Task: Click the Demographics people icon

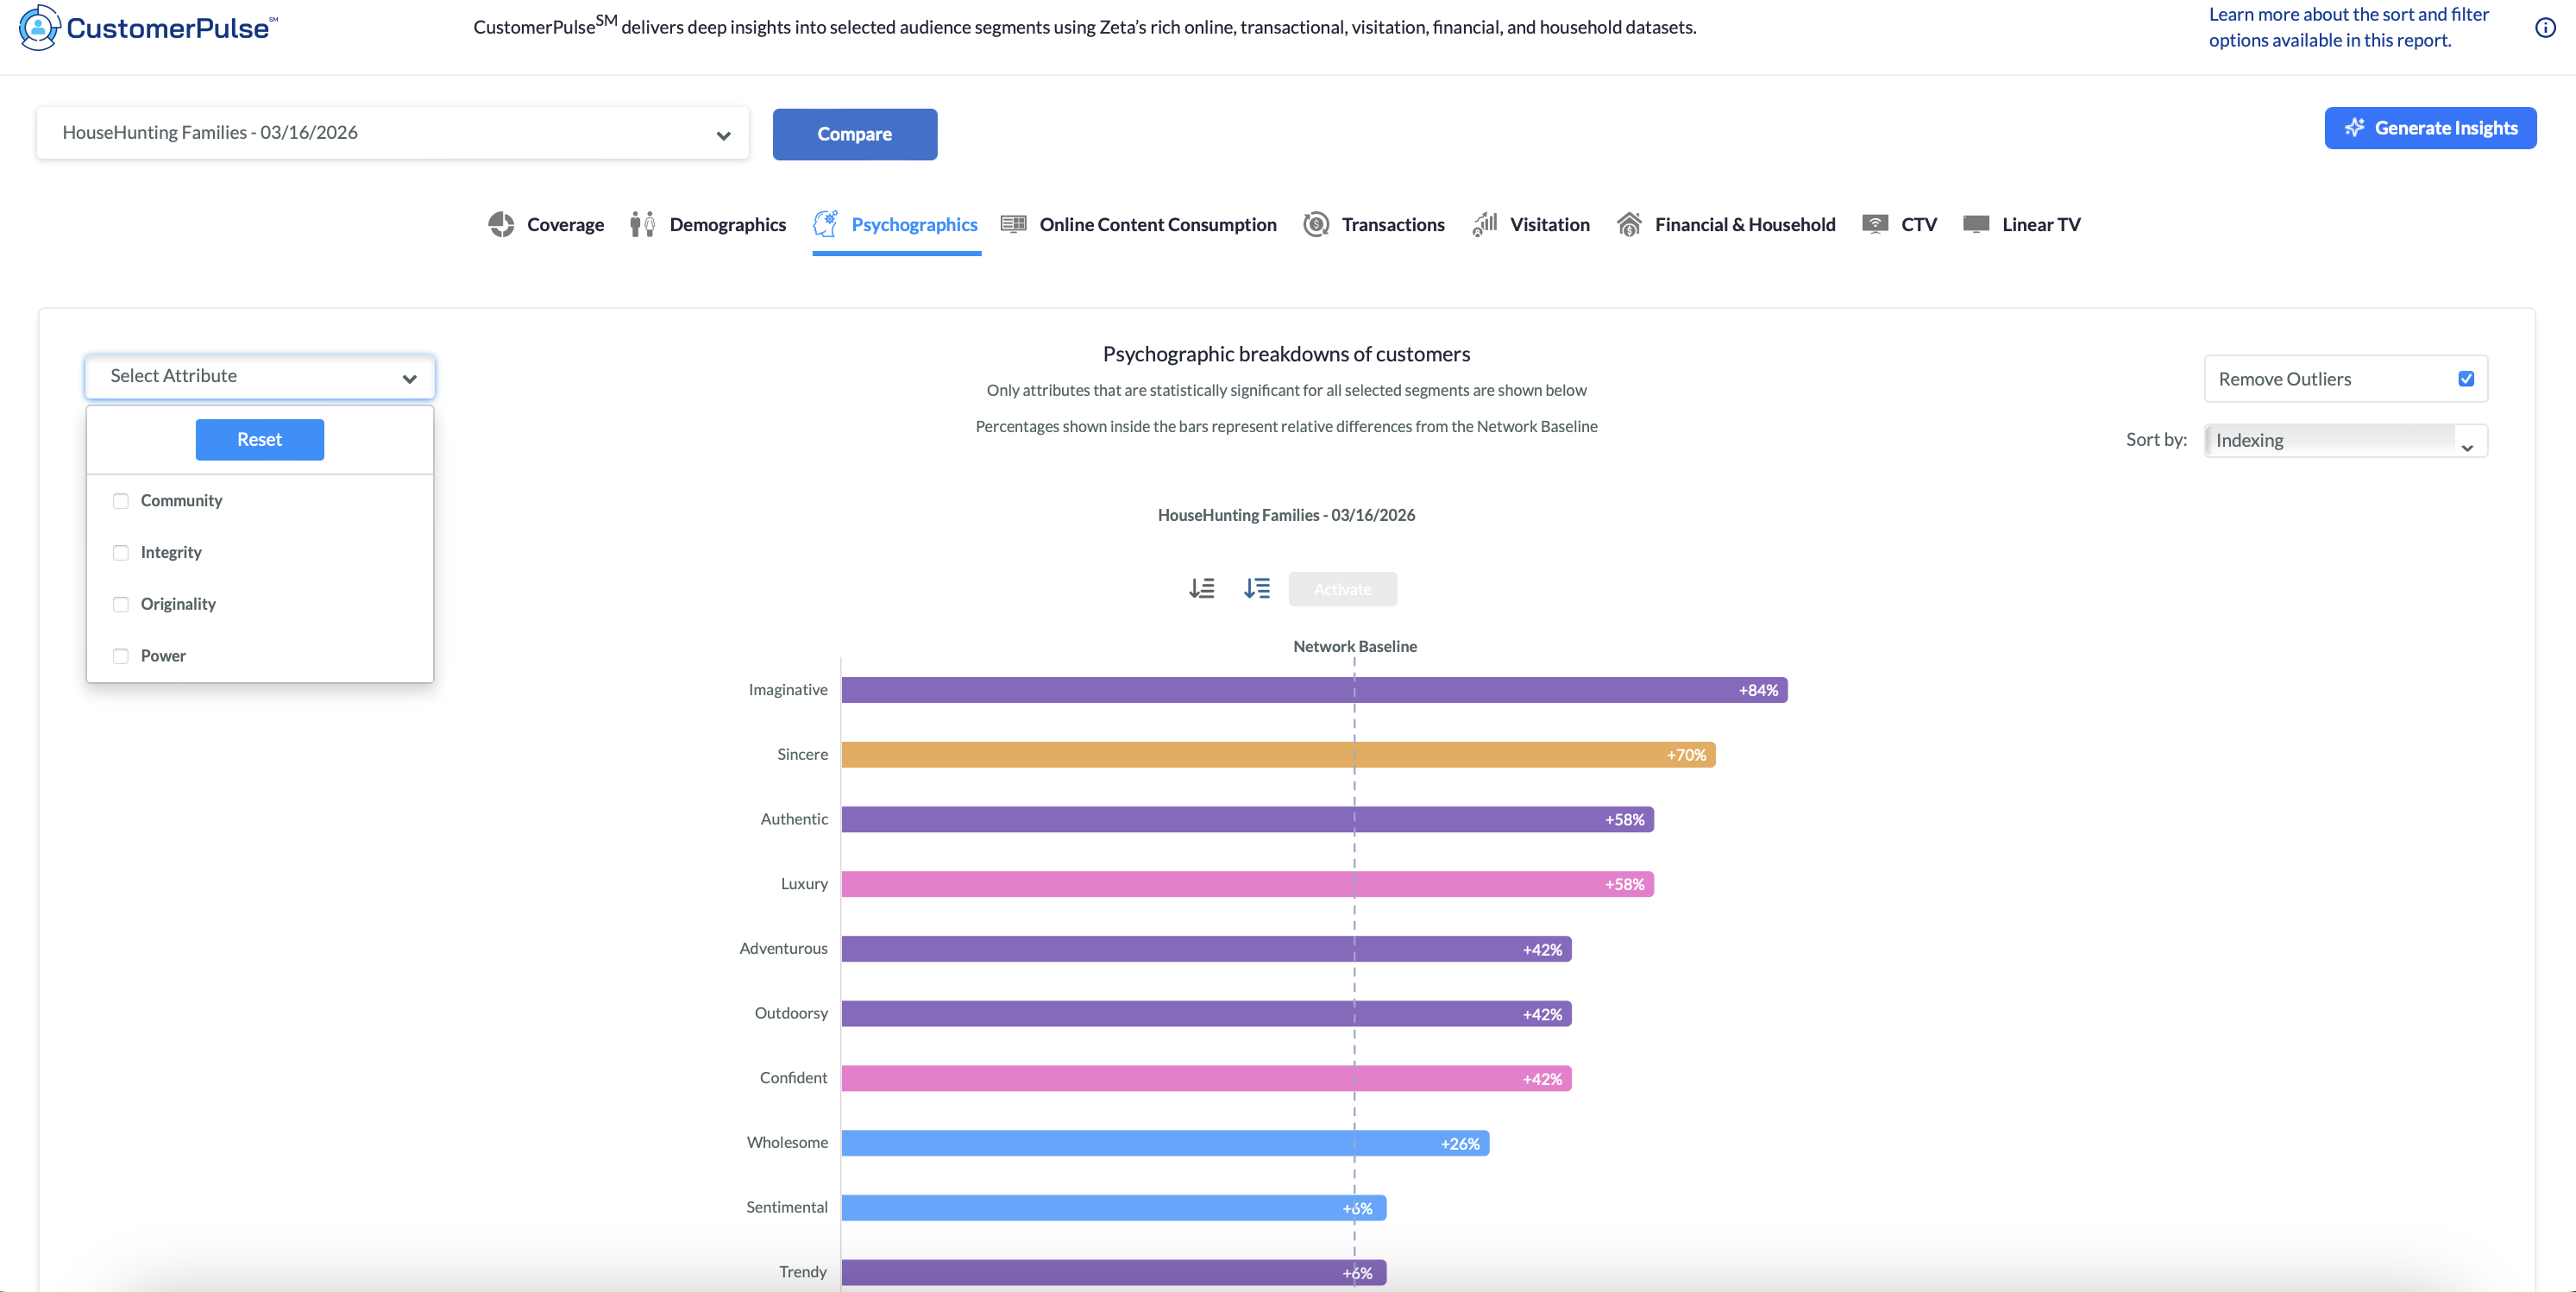Action: pyautogui.click(x=642, y=225)
